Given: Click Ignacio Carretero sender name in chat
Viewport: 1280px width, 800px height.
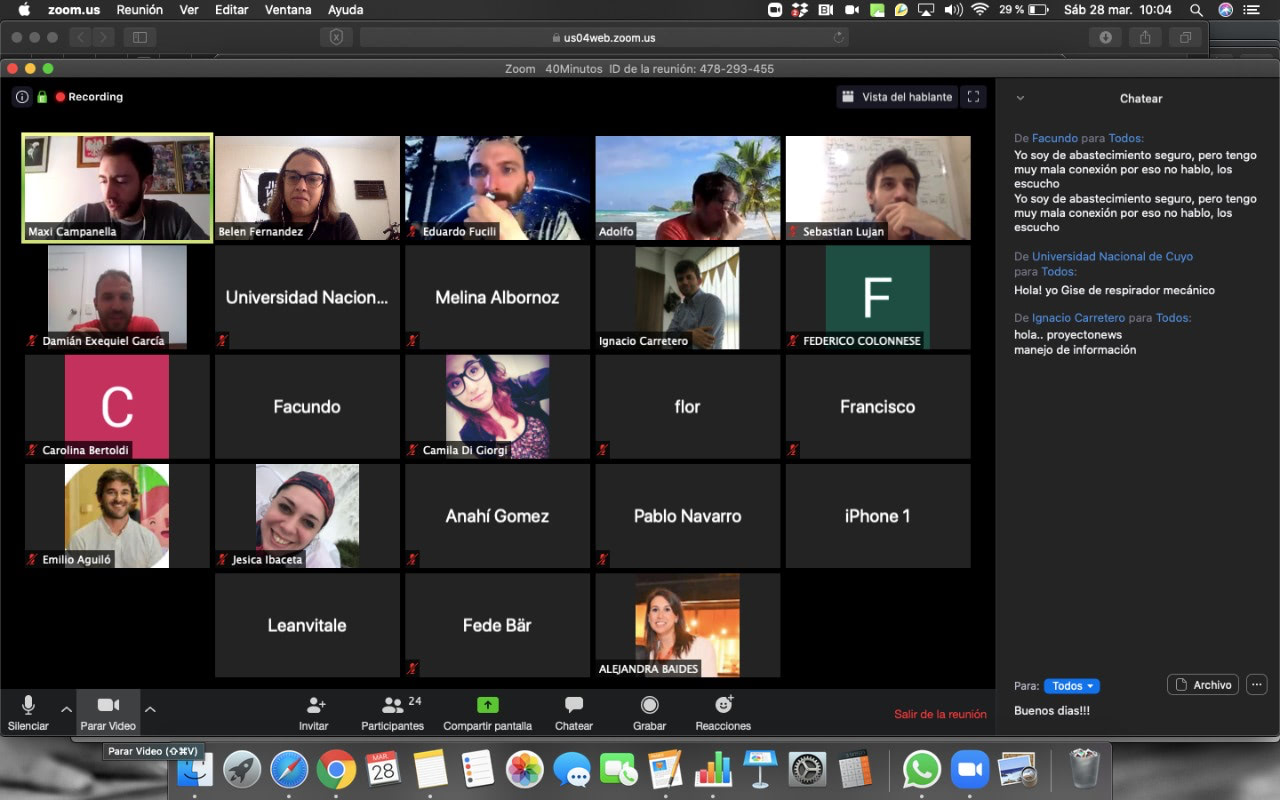Looking at the screenshot, I should coord(1078,318).
